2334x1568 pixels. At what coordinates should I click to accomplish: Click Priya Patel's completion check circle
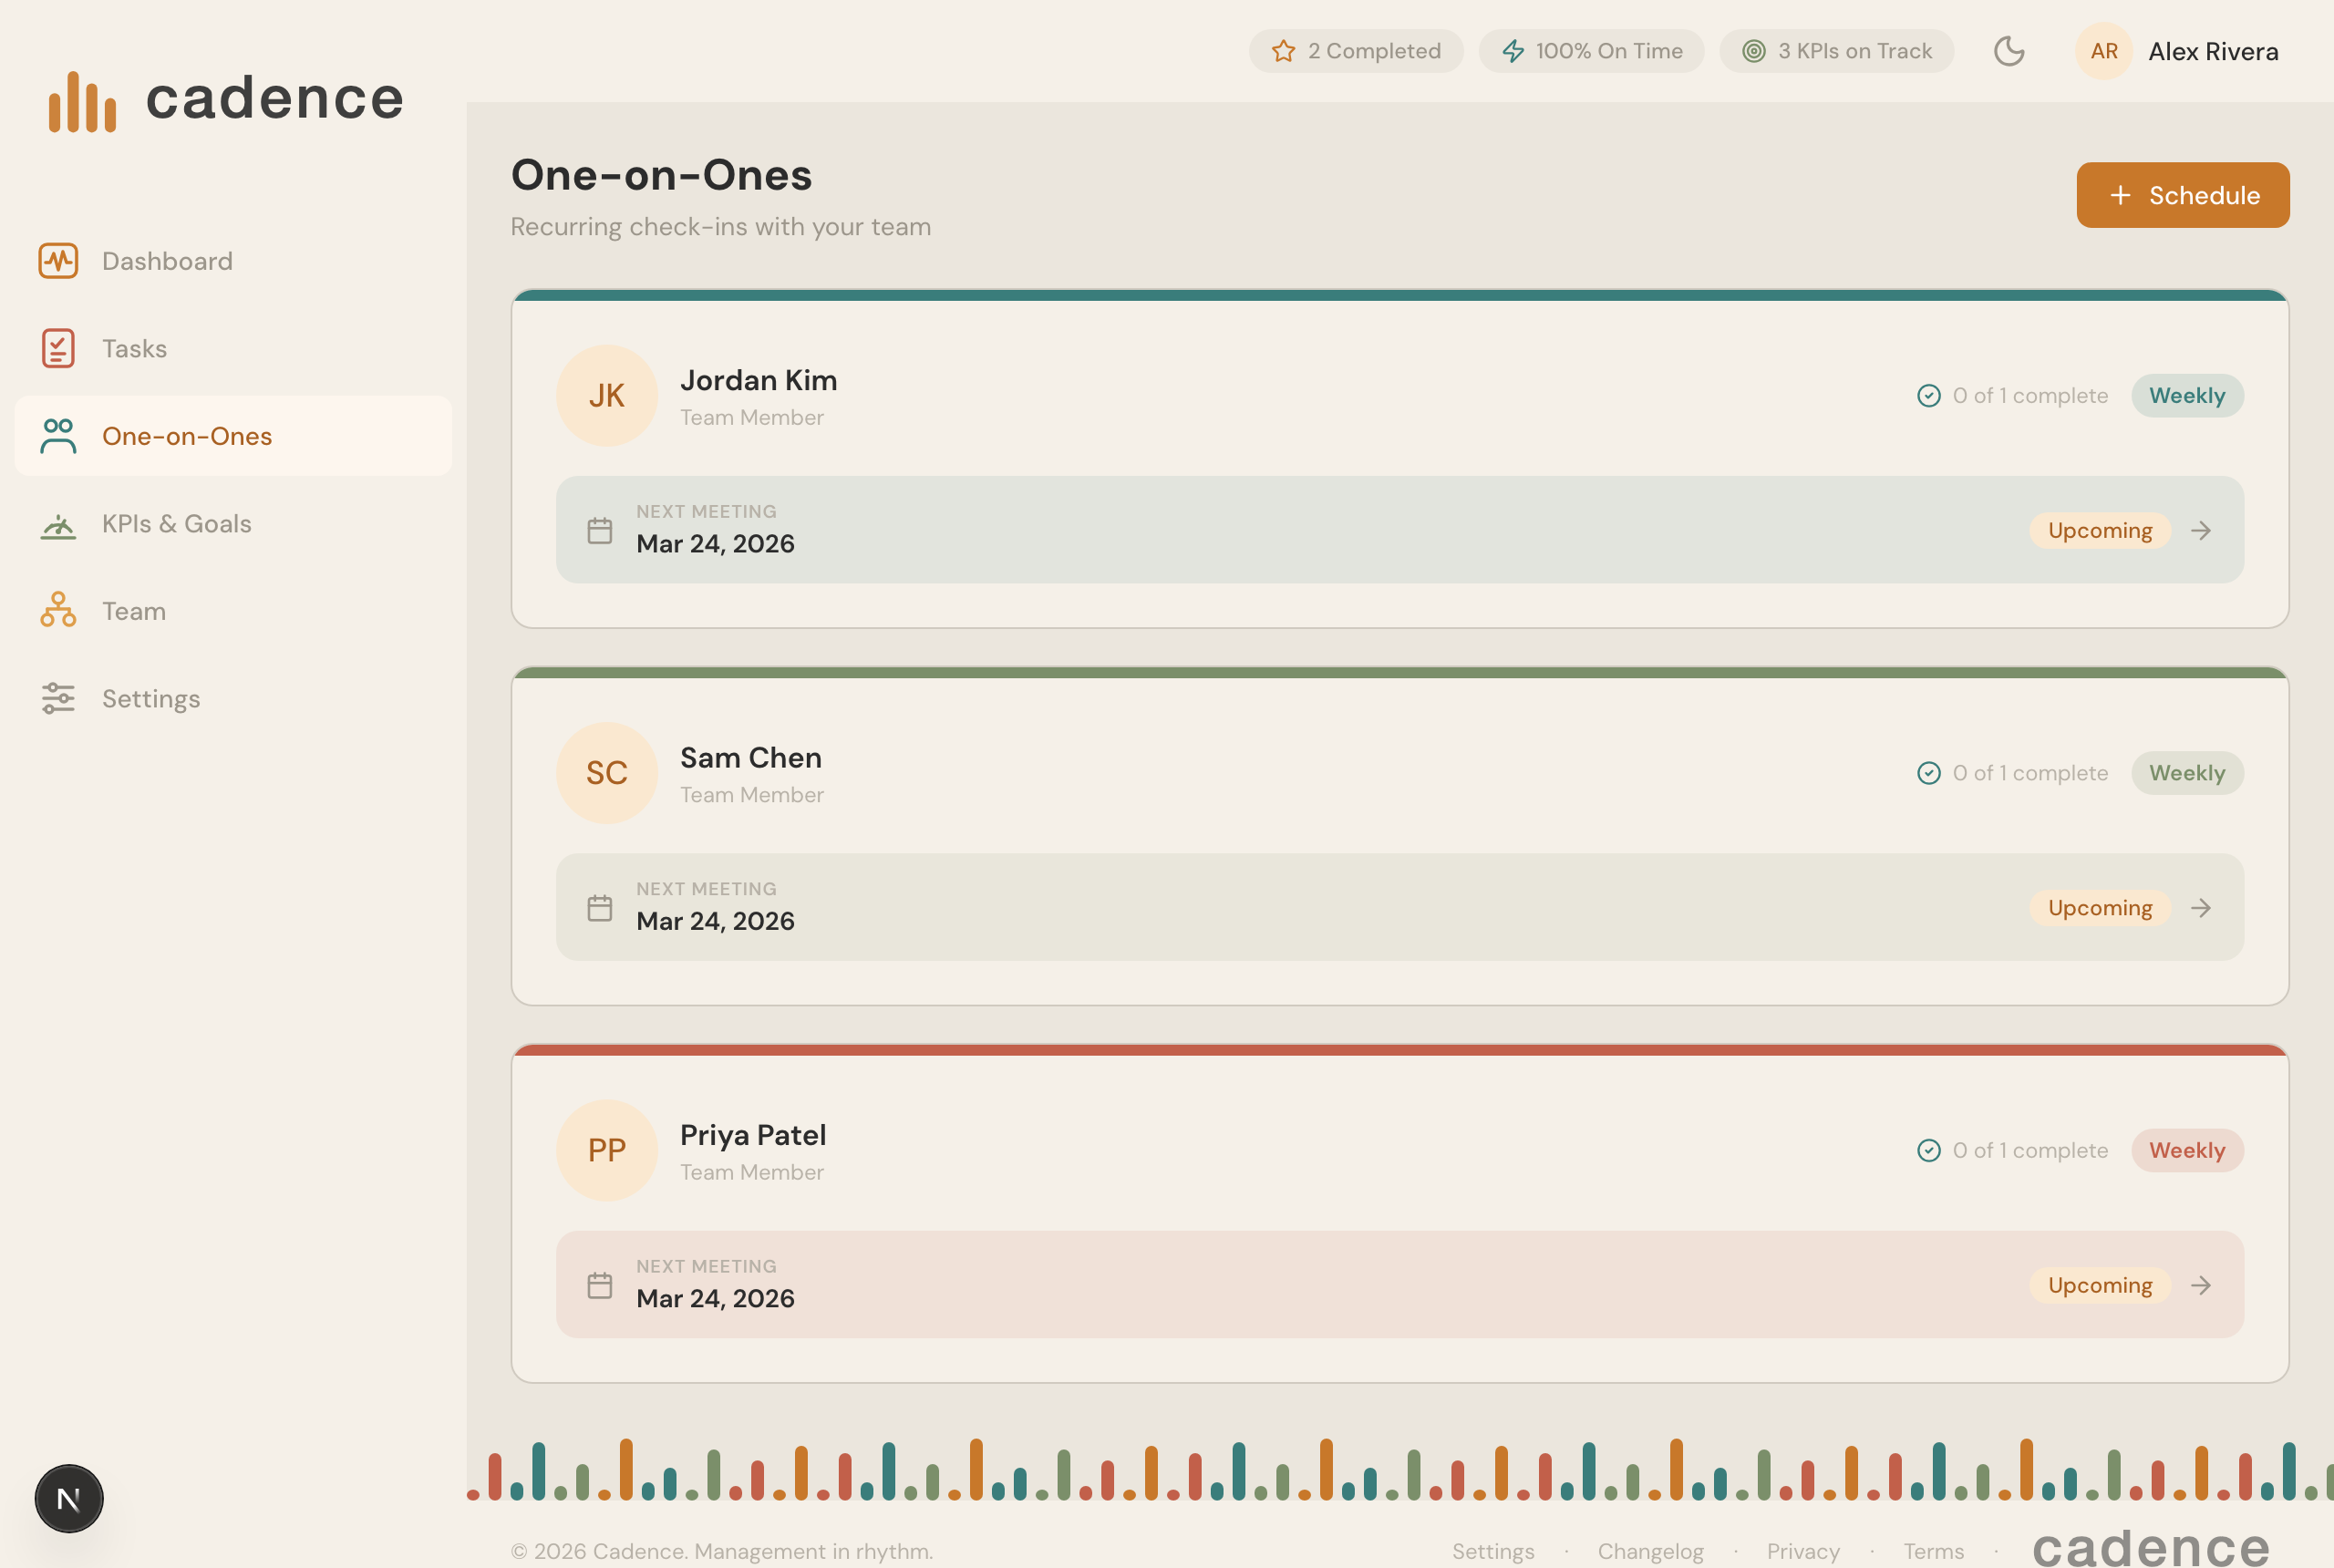point(1928,1150)
